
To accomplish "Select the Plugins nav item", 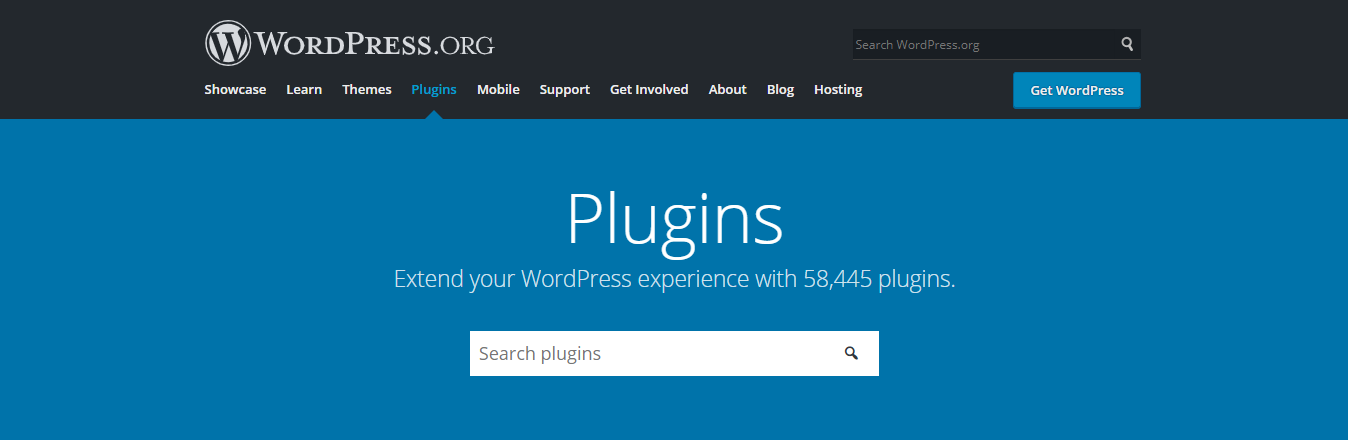I will coord(434,89).
